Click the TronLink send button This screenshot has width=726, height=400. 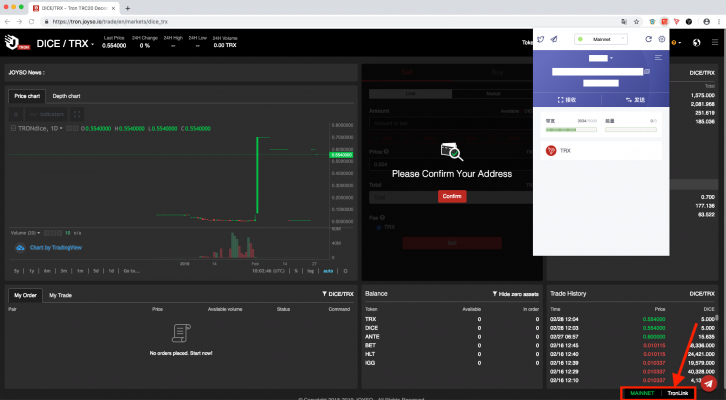(x=635, y=100)
